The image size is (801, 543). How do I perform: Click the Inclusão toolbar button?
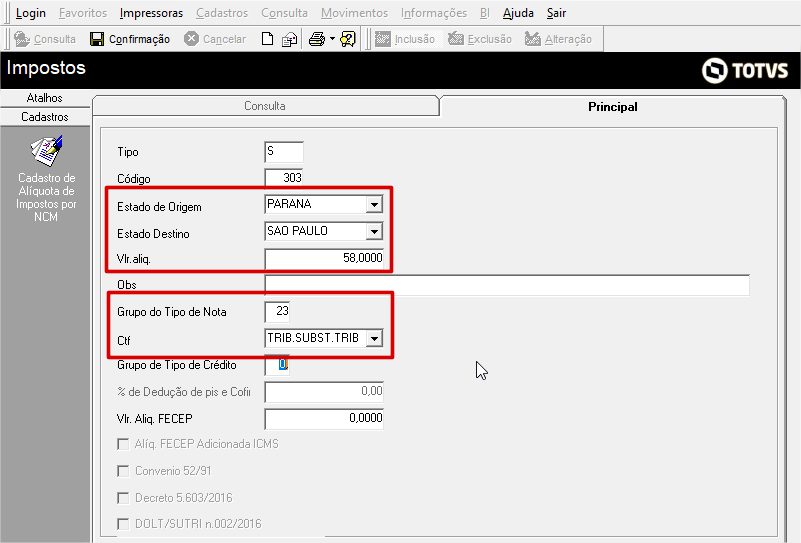click(x=405, y=39)
